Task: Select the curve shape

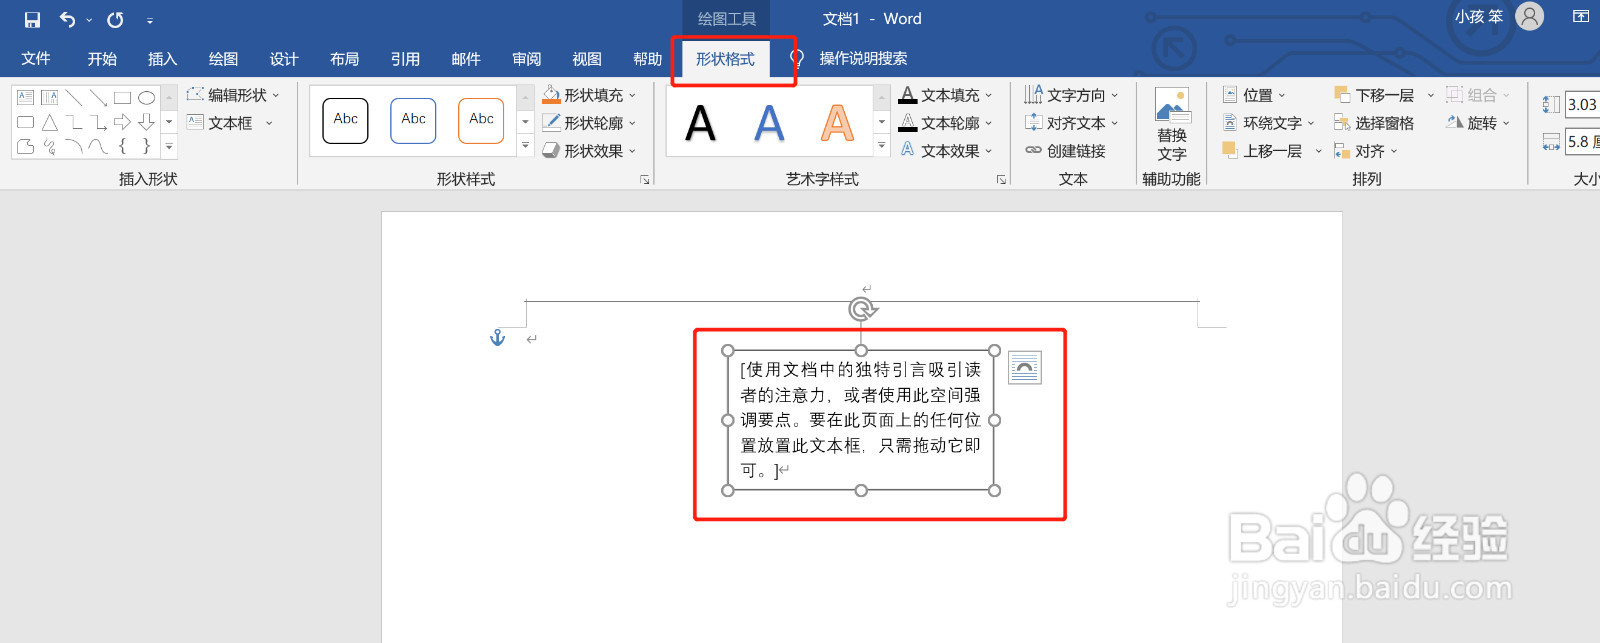Action: tap(98, 146)
